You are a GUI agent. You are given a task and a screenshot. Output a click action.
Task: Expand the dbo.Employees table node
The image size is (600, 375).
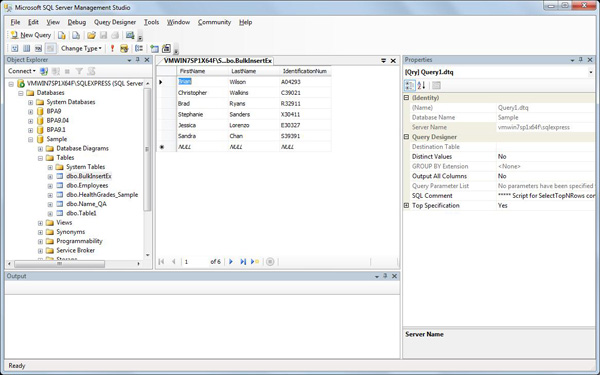pos(50,186)
